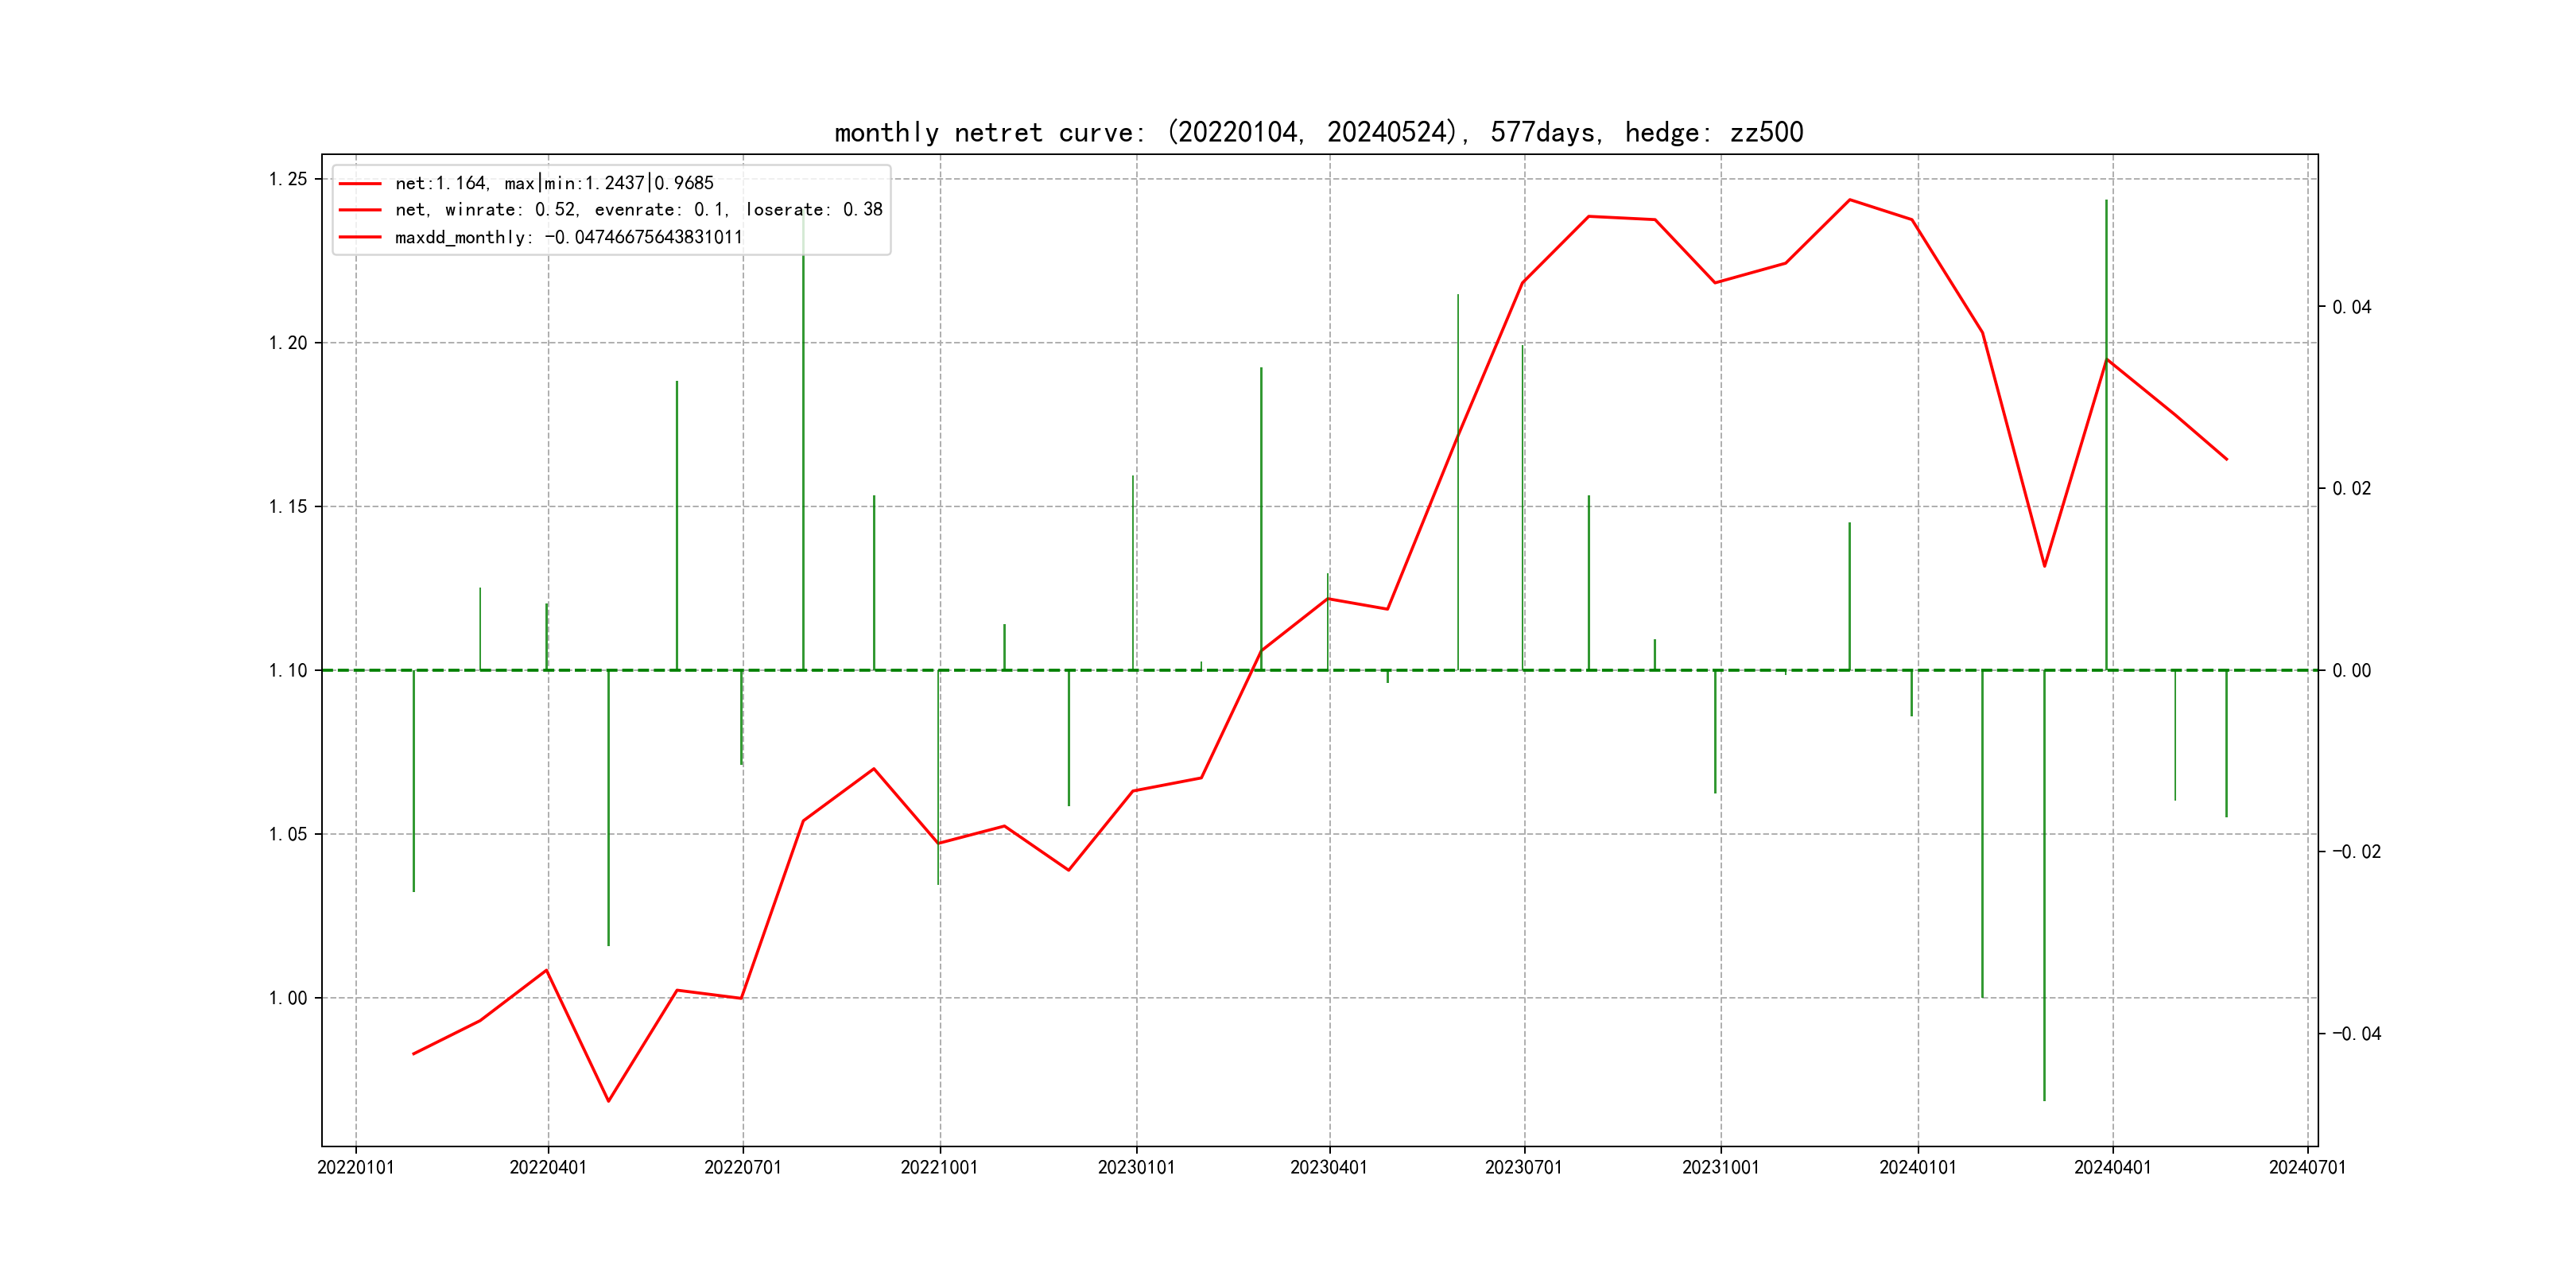The width and height of the screenshot is (2576, 1288).
Task: Click the 1.25 left y-axis label
Action: tap(288, 179)
